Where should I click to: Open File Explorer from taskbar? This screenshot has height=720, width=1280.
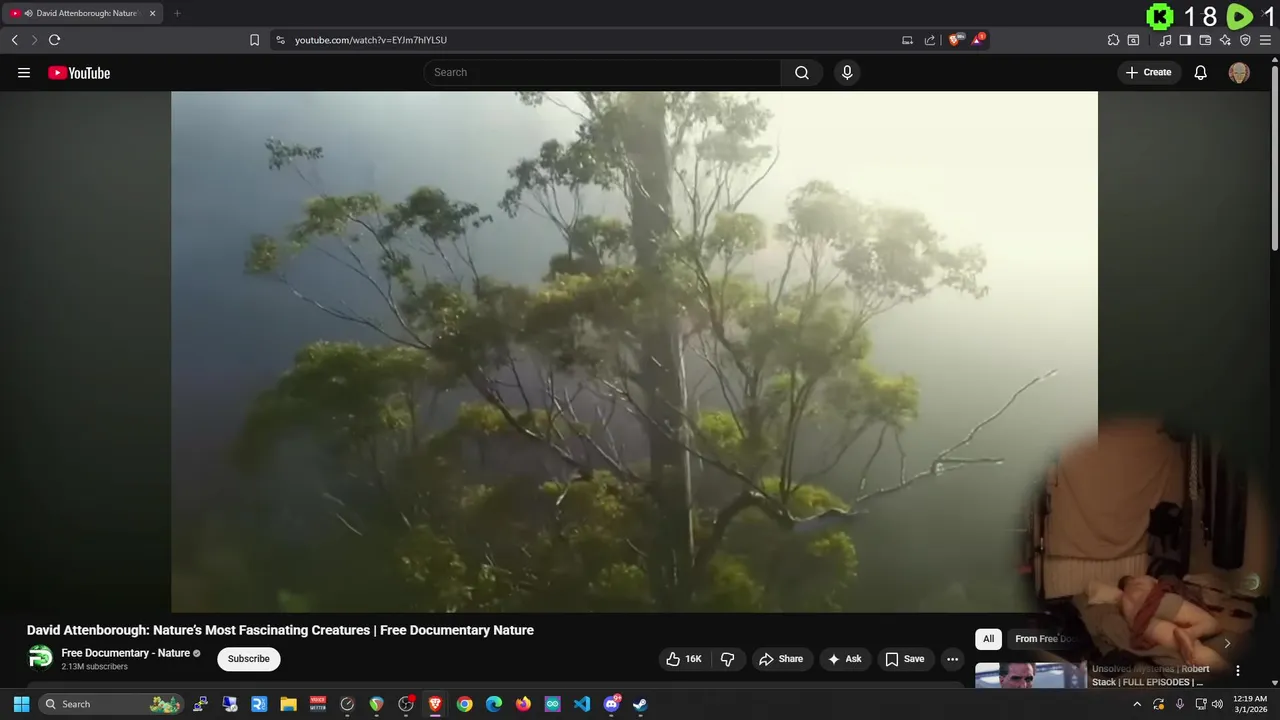coord(288,704)
